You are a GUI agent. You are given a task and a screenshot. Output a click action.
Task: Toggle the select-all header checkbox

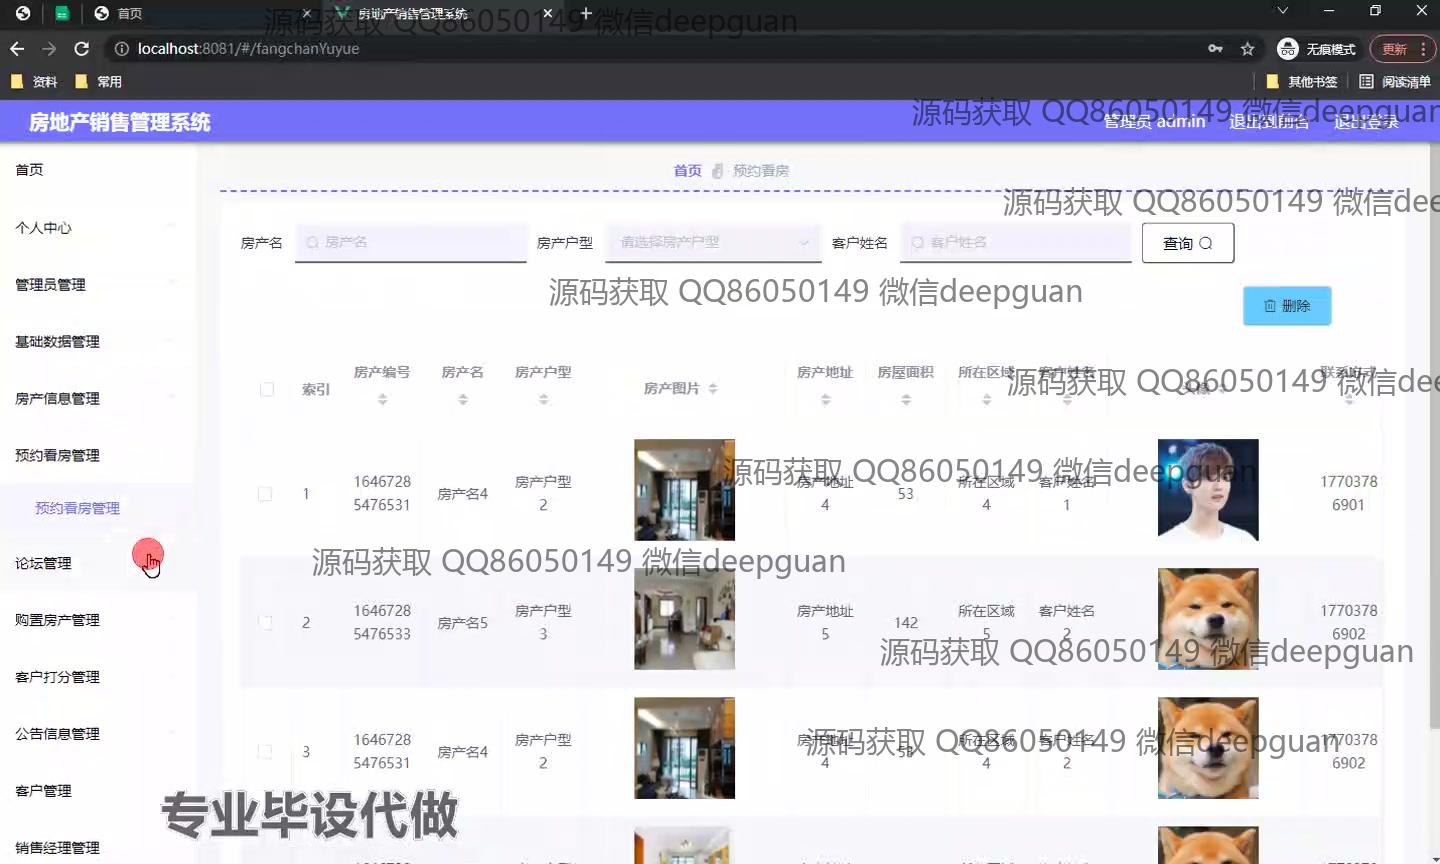click(x=267, y=389)
